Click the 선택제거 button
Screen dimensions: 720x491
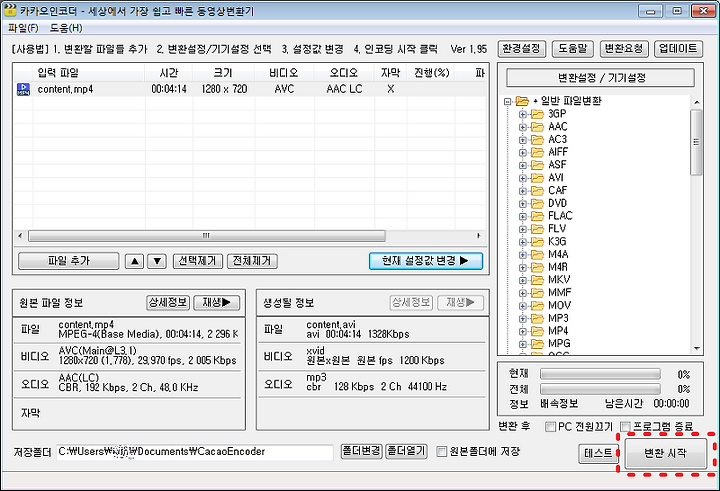(x=197, y=261)
